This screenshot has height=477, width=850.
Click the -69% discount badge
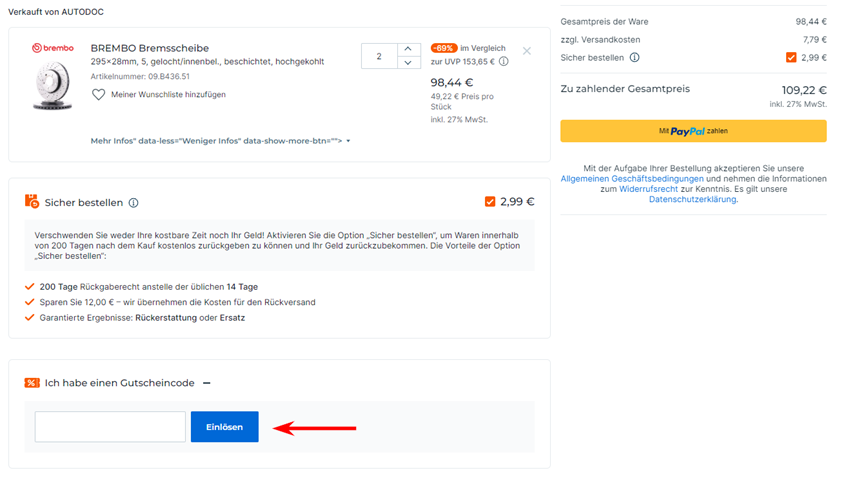point(443,48)
